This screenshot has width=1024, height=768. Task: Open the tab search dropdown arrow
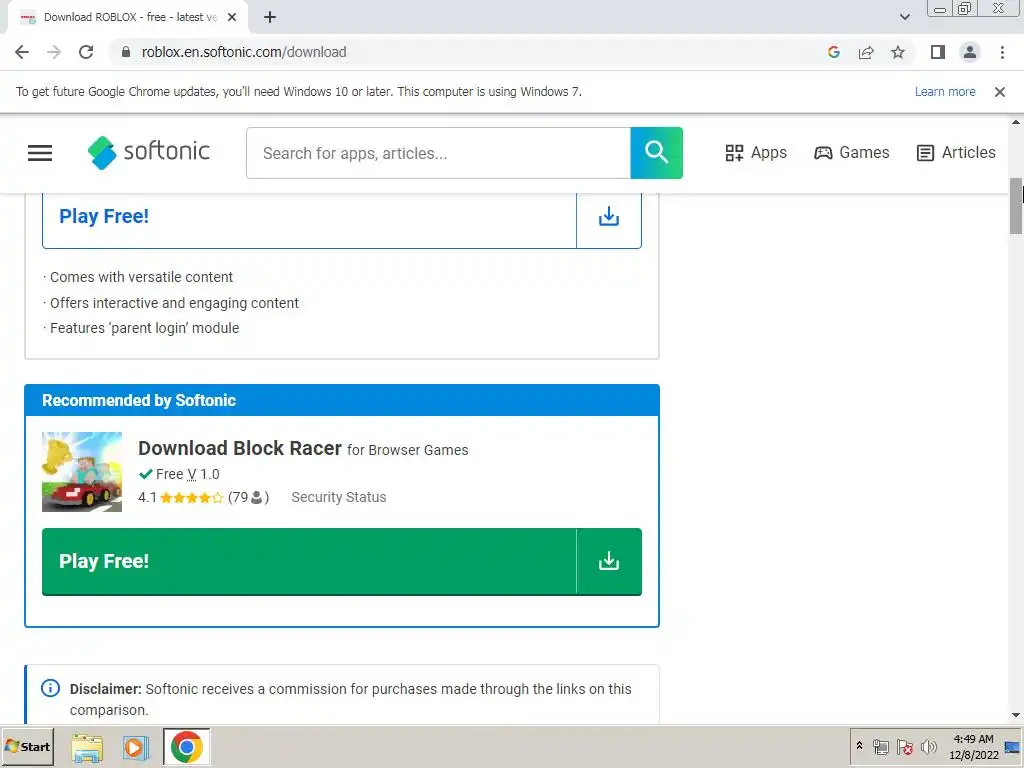904,17
